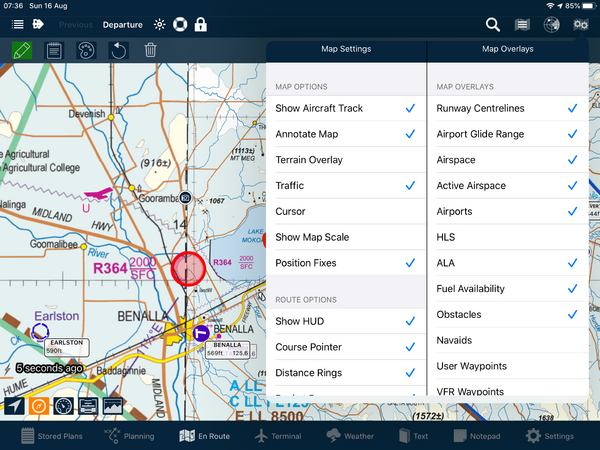Tap the orange compass icon on map
The width and height of the screenshot is (600, 450).
pyautogui.click(x=39, y=405)
